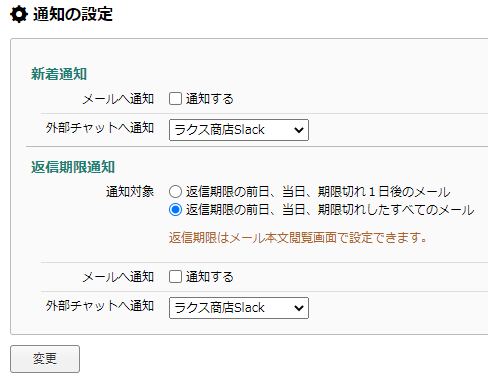This screenshot has height=381, width=488.
Task: Open the 返信期限通知 外部チャットへ通知 dropdown
Action: [239, 308]
